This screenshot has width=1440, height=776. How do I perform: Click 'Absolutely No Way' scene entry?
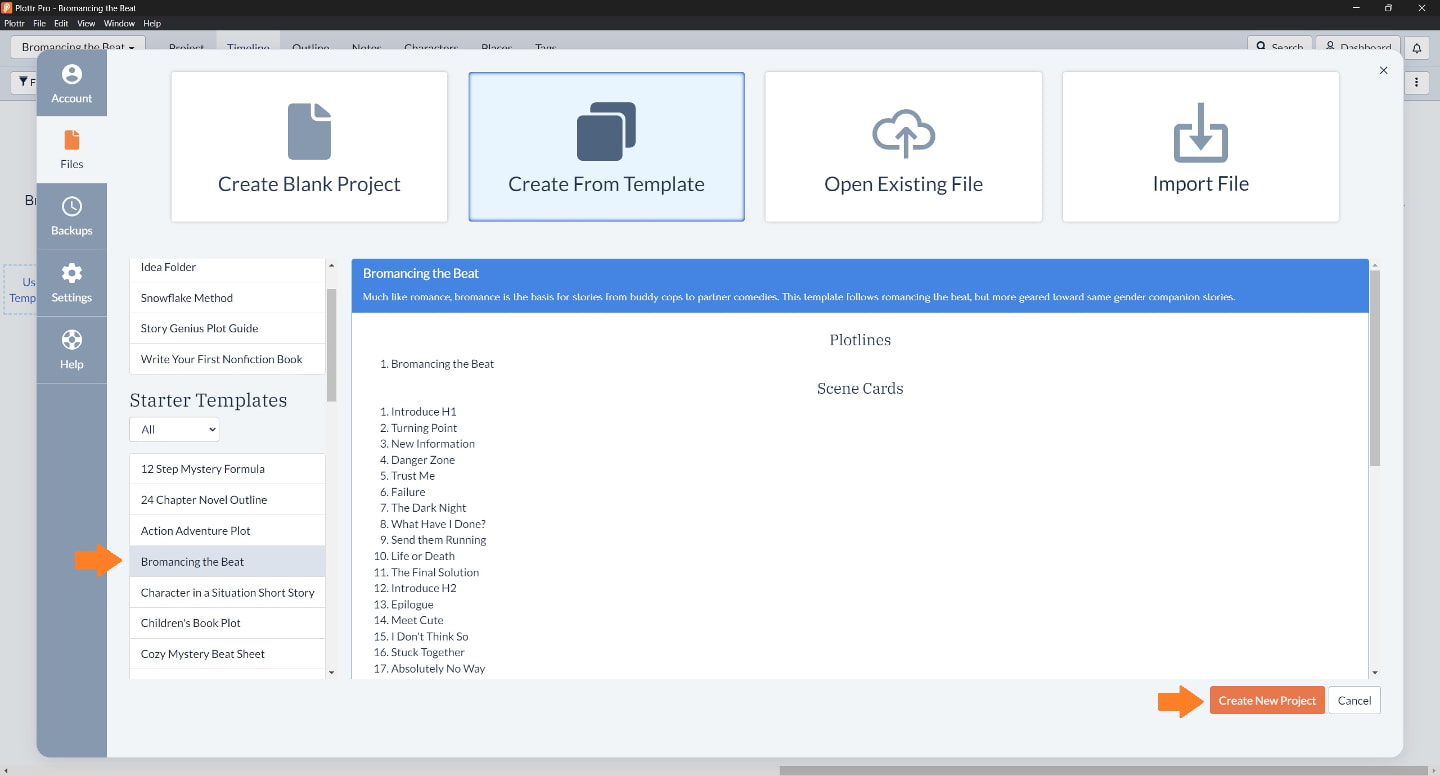tap(438, 668)
